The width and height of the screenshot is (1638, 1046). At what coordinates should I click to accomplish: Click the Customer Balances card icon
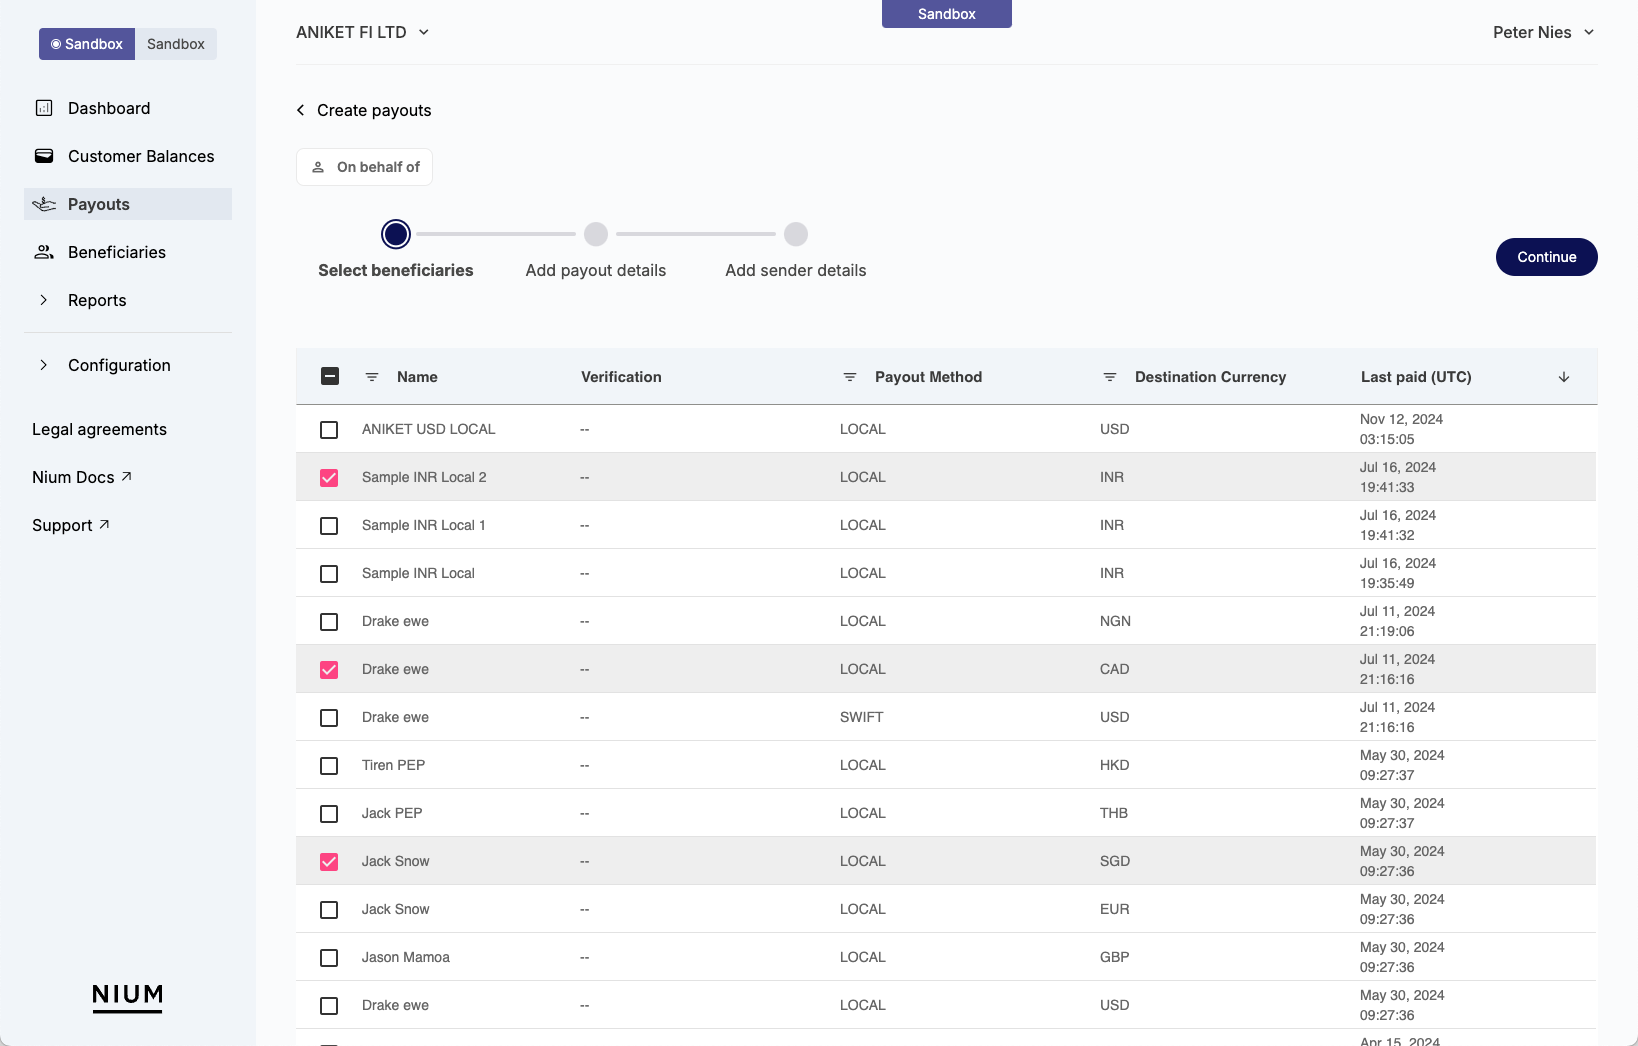click(x=44, y=156)
